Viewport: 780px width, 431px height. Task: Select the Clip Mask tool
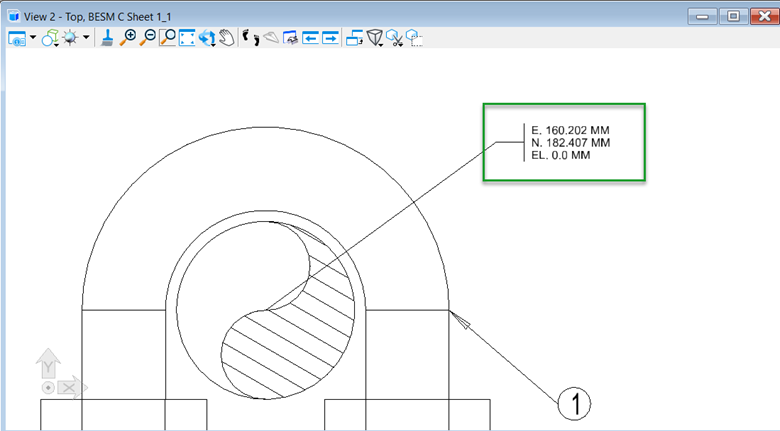(x=414, y=38)
